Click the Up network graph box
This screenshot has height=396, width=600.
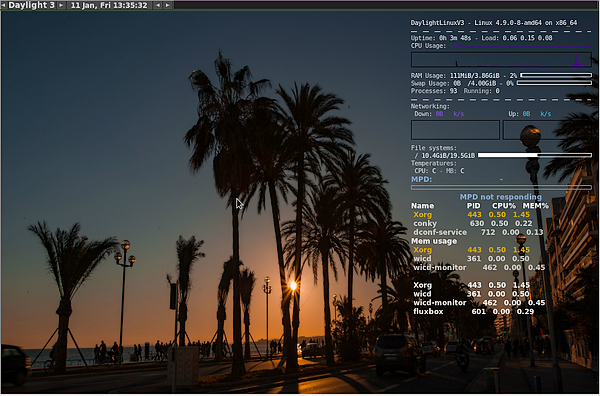(548, 130)
